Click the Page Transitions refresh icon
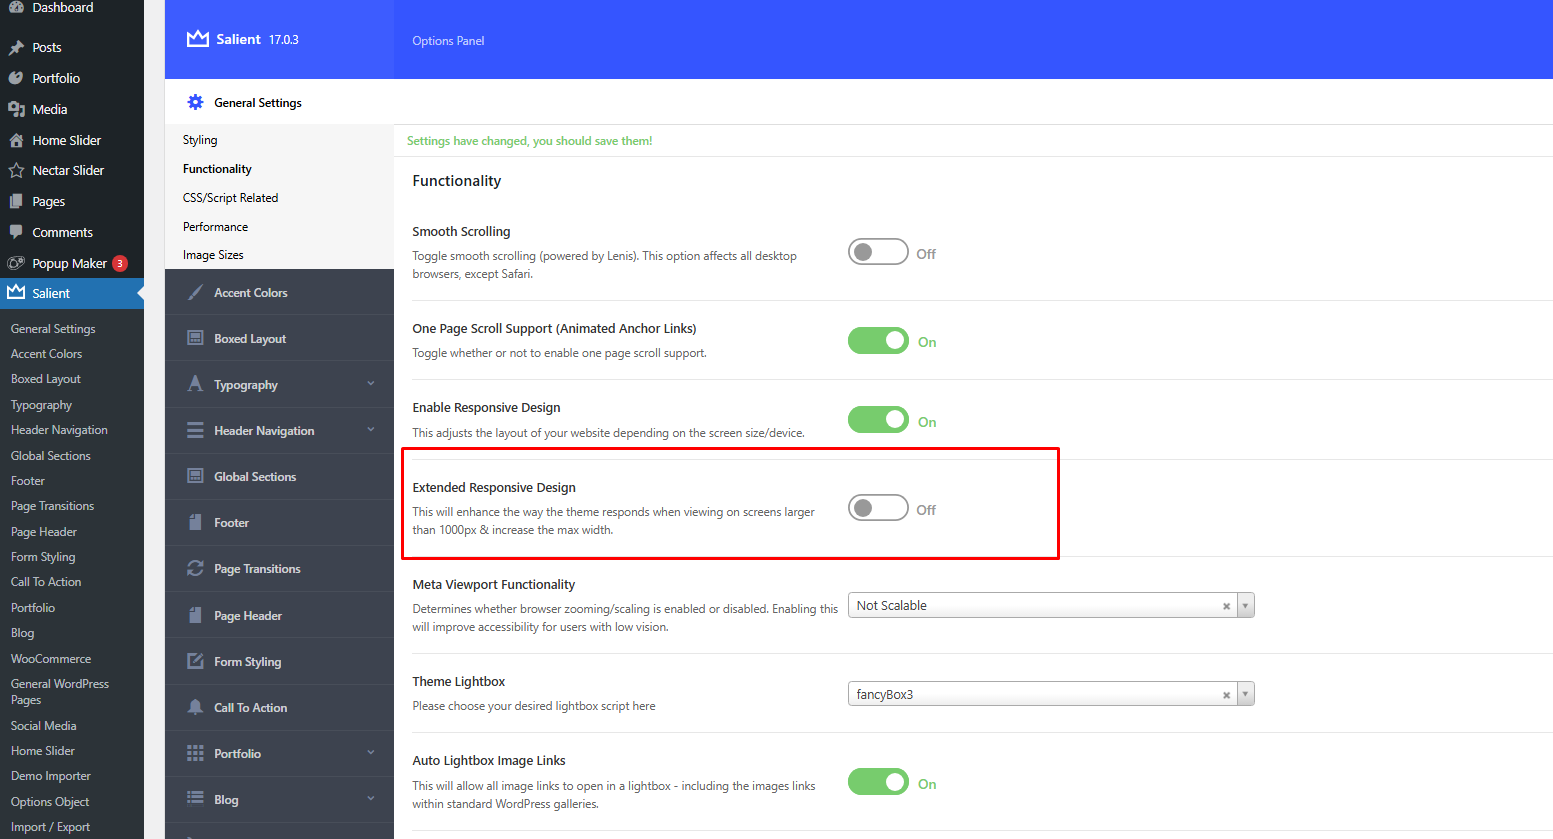Viewport: 1553px width, 839px height. point(195,569)
